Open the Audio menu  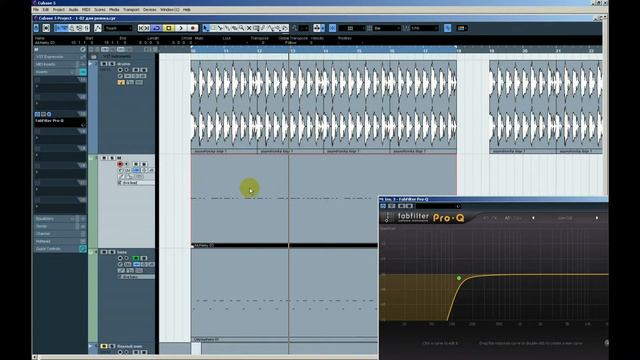[73, 9]
